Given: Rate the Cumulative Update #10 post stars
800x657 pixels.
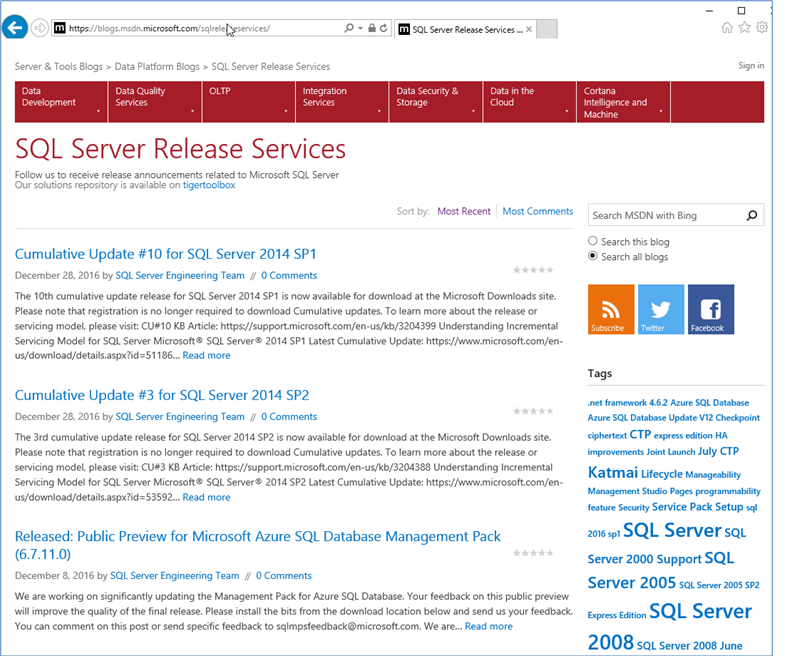Looking at the screenshot, I should pyautogui.click(x=533, y=270).
